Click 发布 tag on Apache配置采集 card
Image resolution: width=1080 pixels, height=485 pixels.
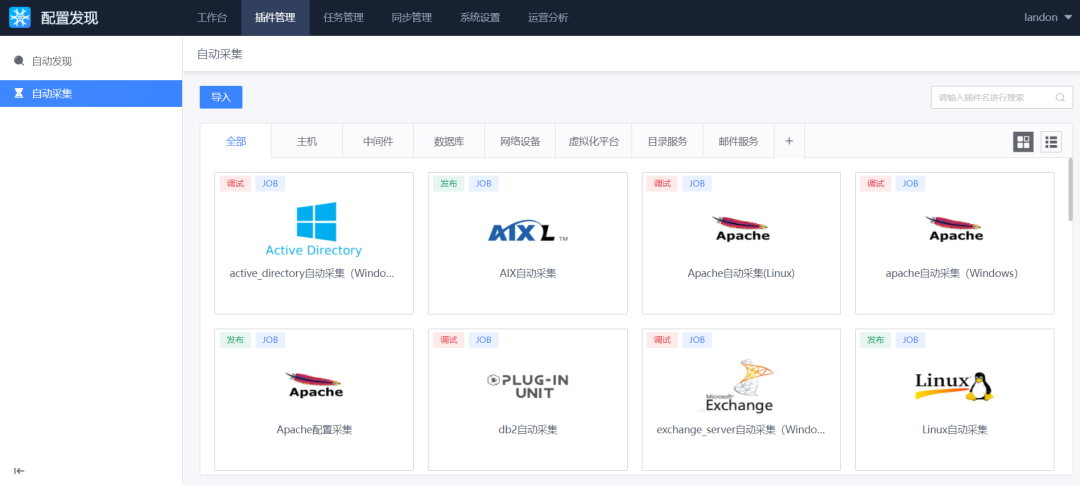pyautogui.click(x=235, y=340)
